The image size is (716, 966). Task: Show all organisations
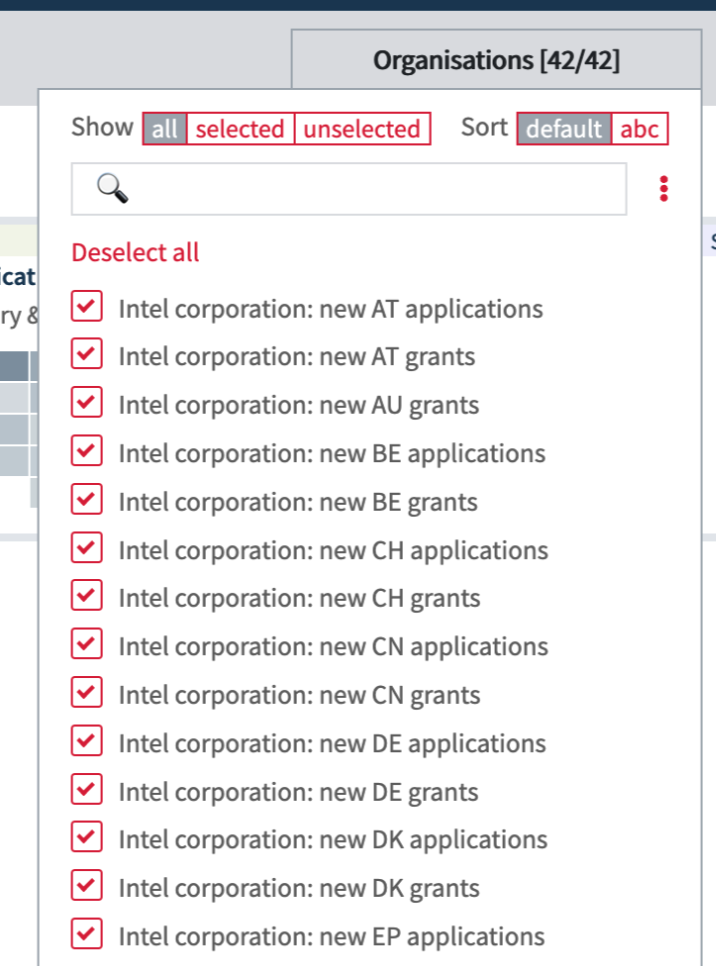pos(165,129)
